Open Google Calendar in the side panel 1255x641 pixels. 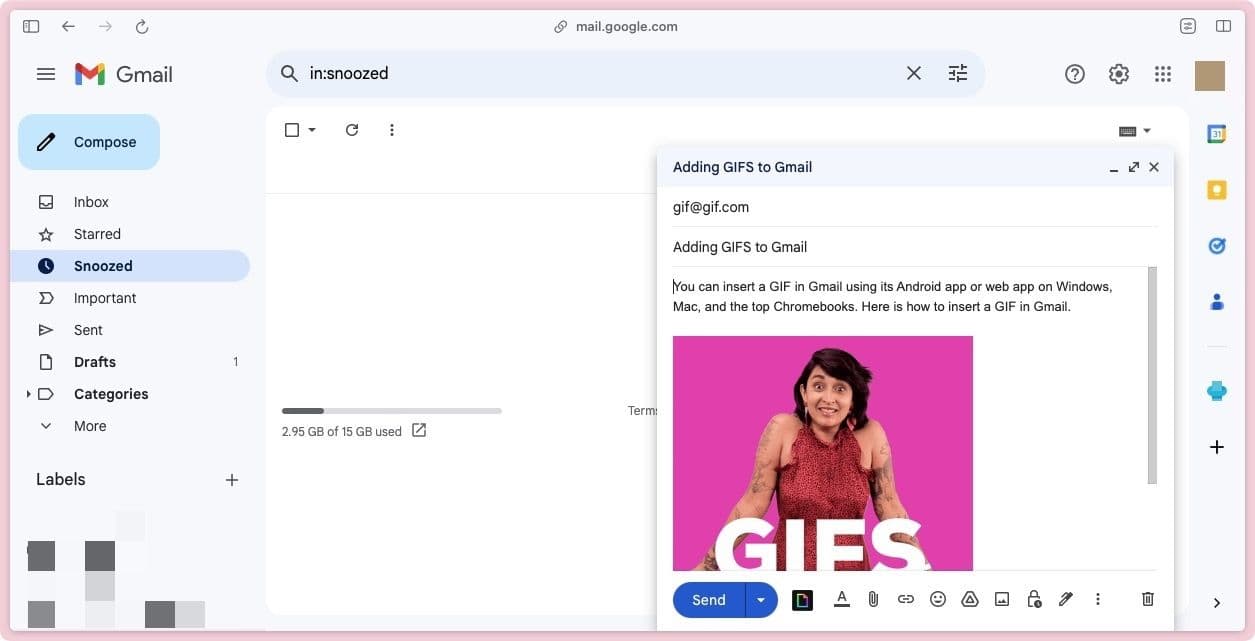(1216, 131)
